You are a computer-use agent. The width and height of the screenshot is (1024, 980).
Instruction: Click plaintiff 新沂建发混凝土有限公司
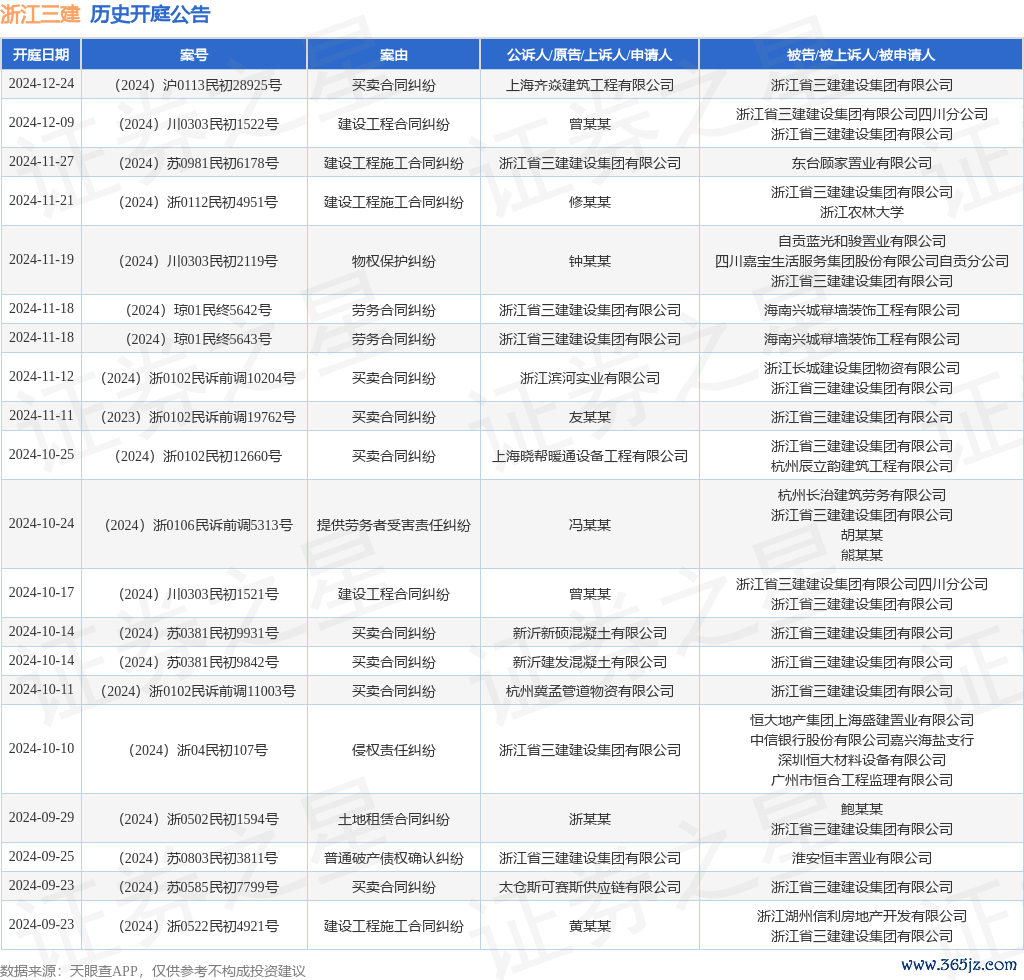click(x=590, y=662)
